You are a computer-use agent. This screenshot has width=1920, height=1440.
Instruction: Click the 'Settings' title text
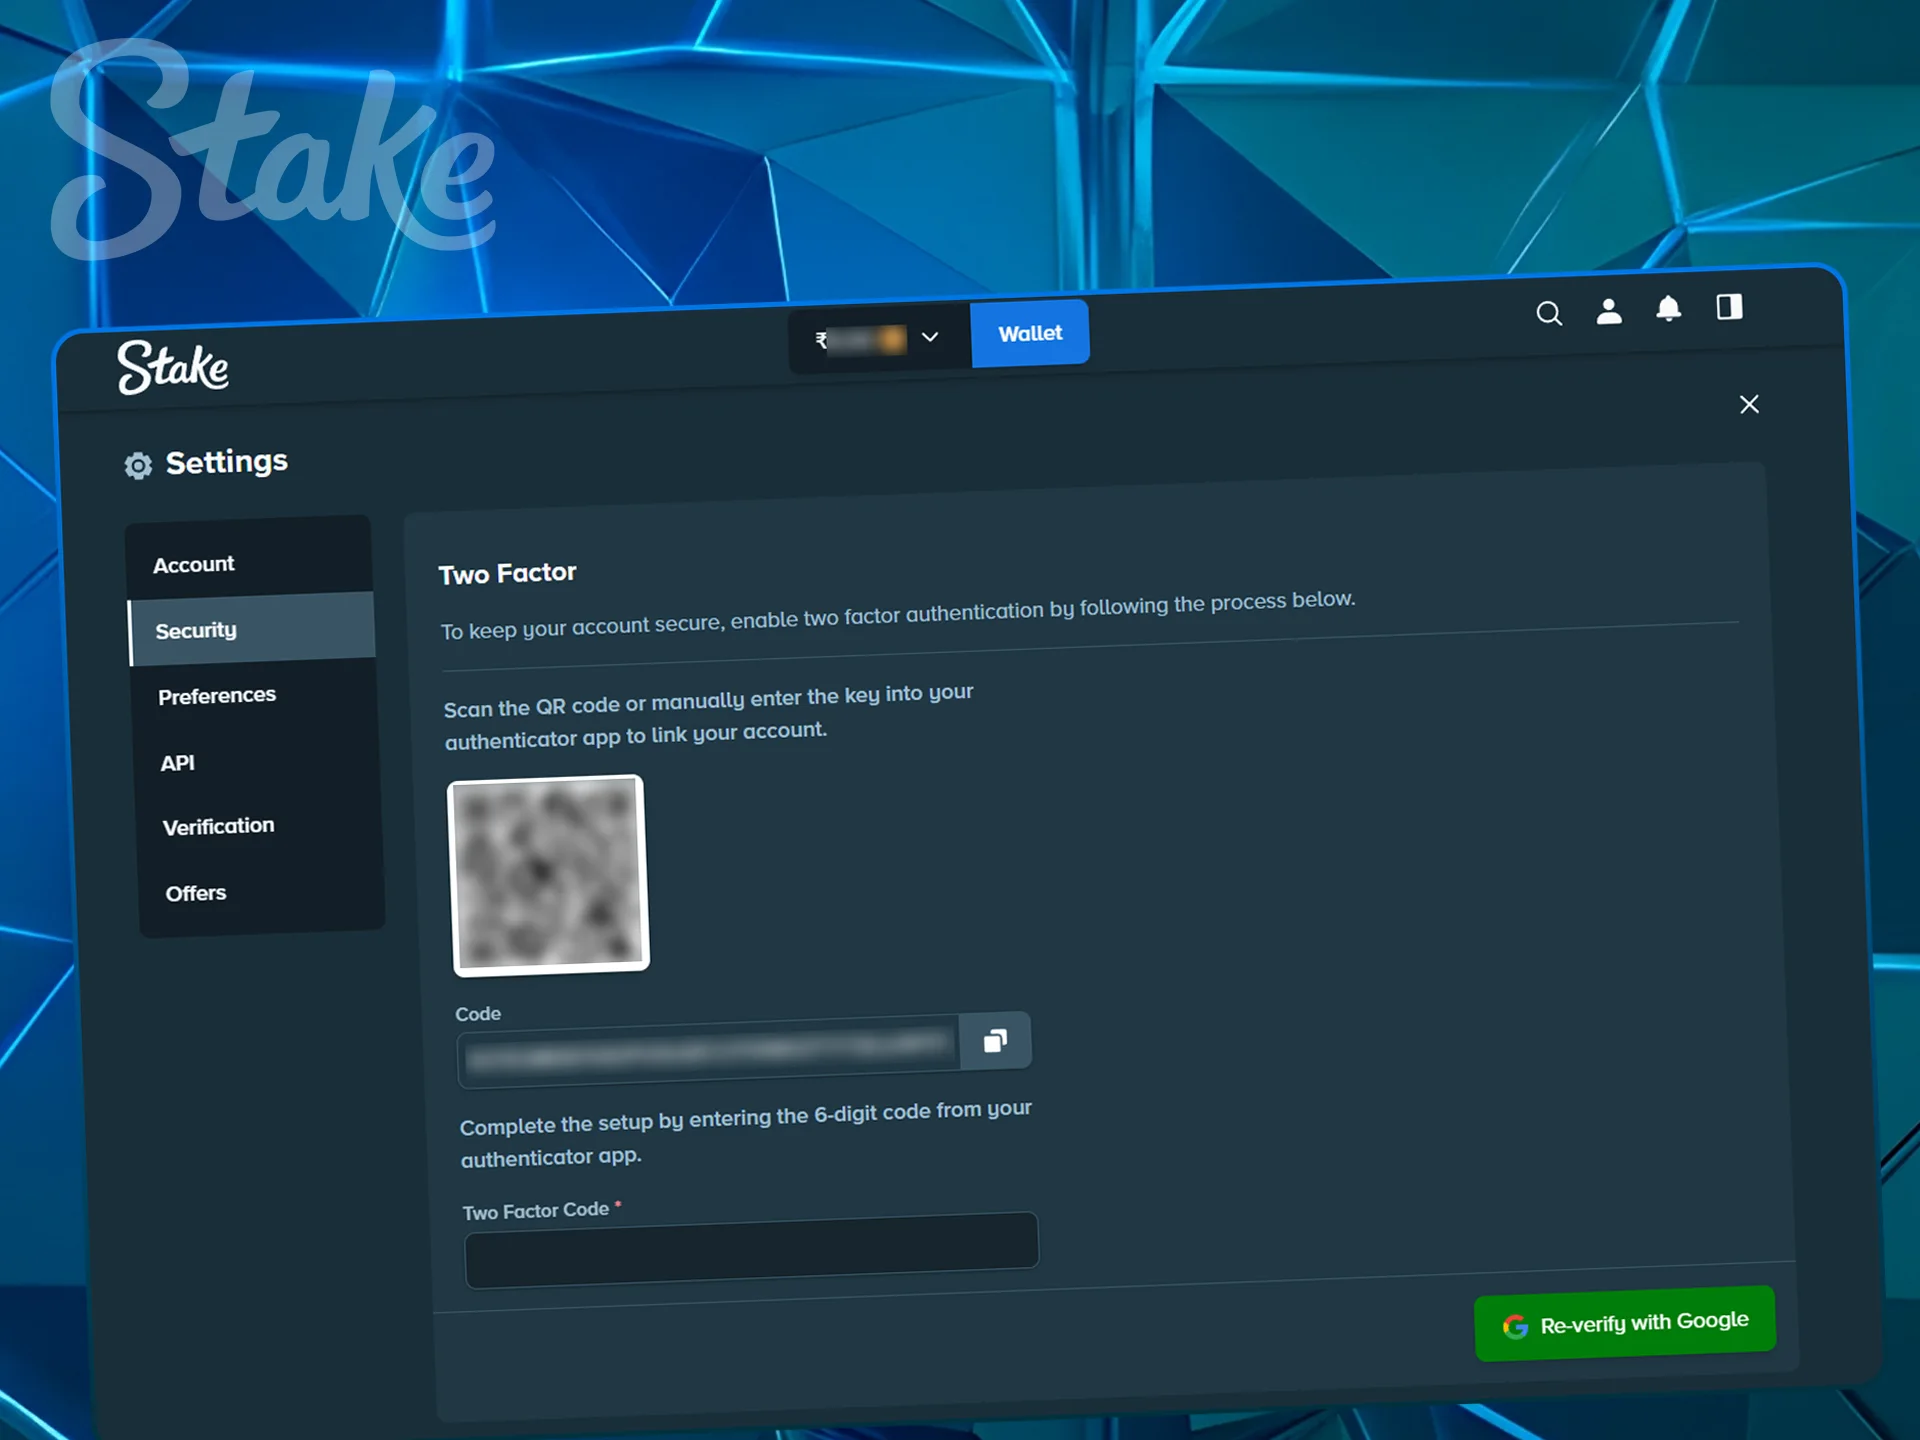coord(227,462)
